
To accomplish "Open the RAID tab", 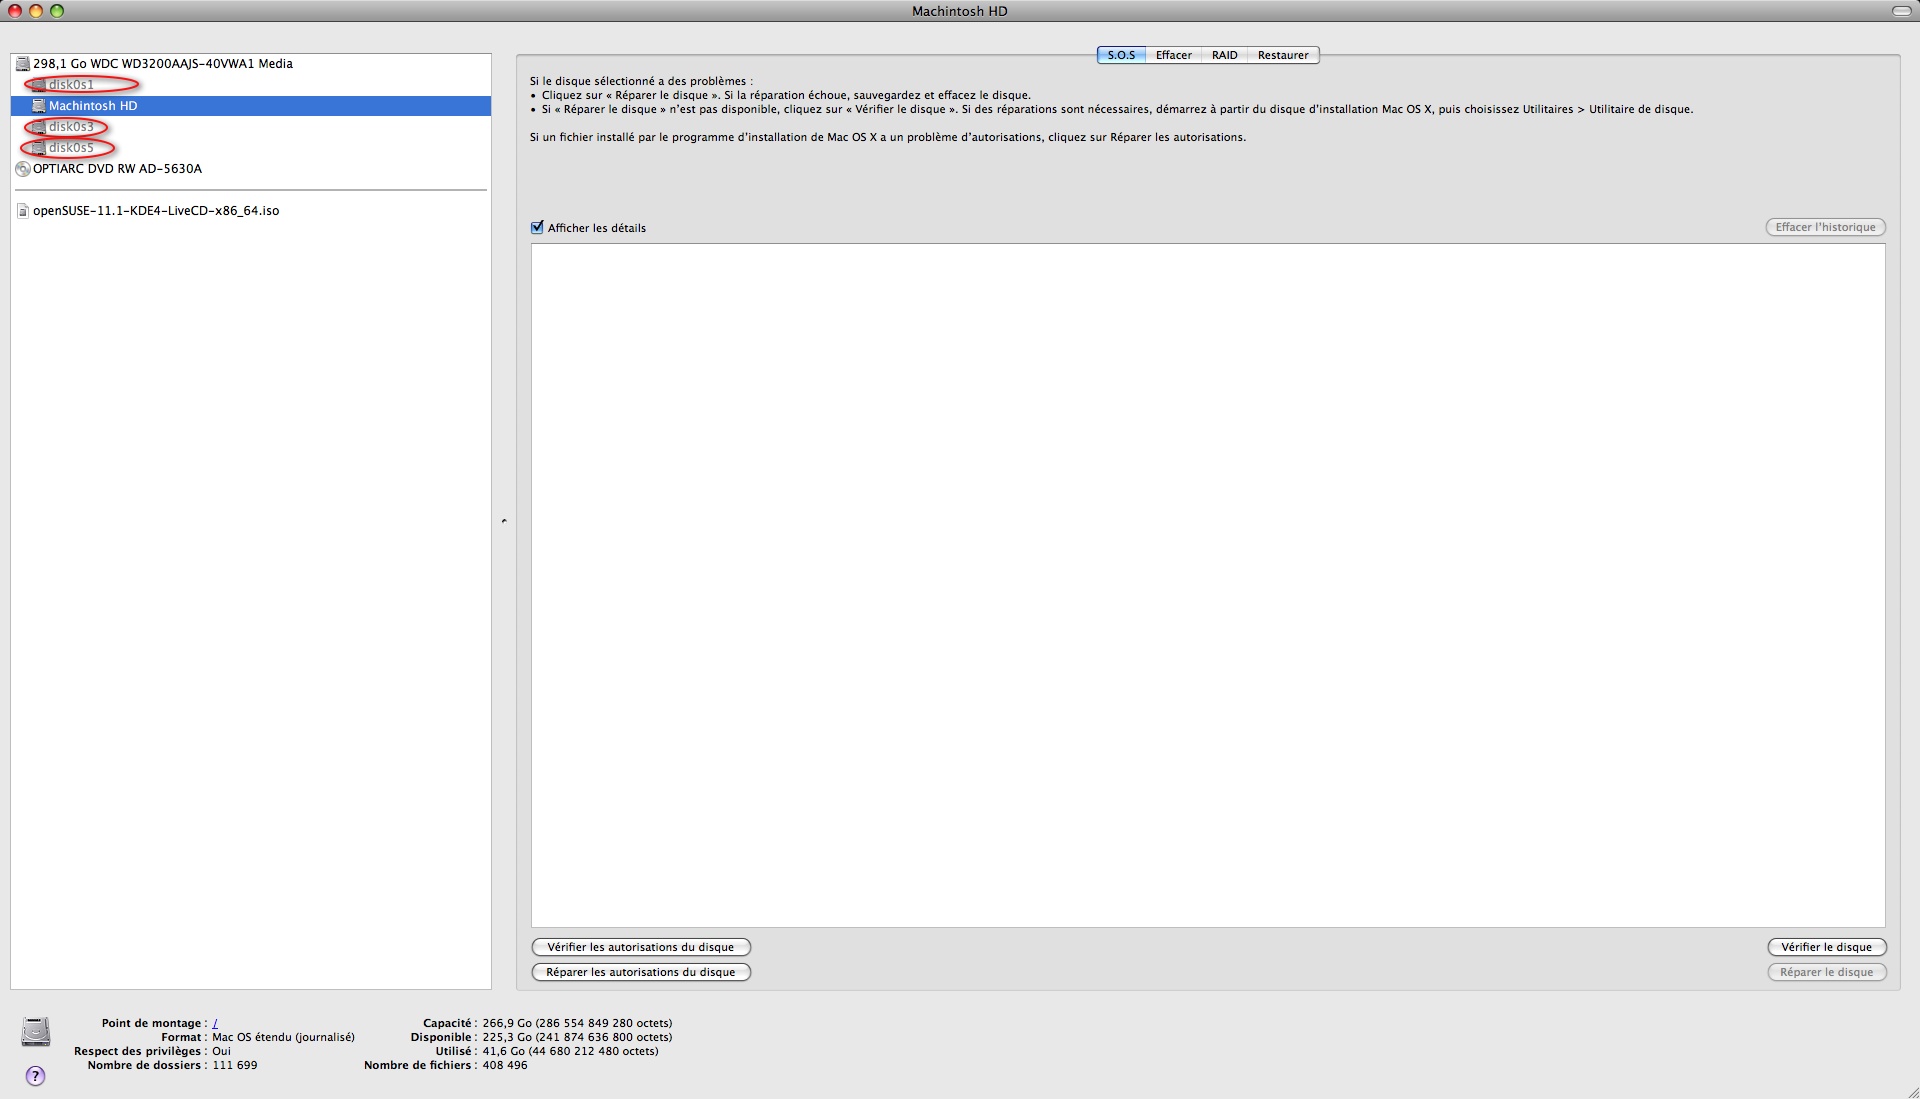I will (1224, 55).
